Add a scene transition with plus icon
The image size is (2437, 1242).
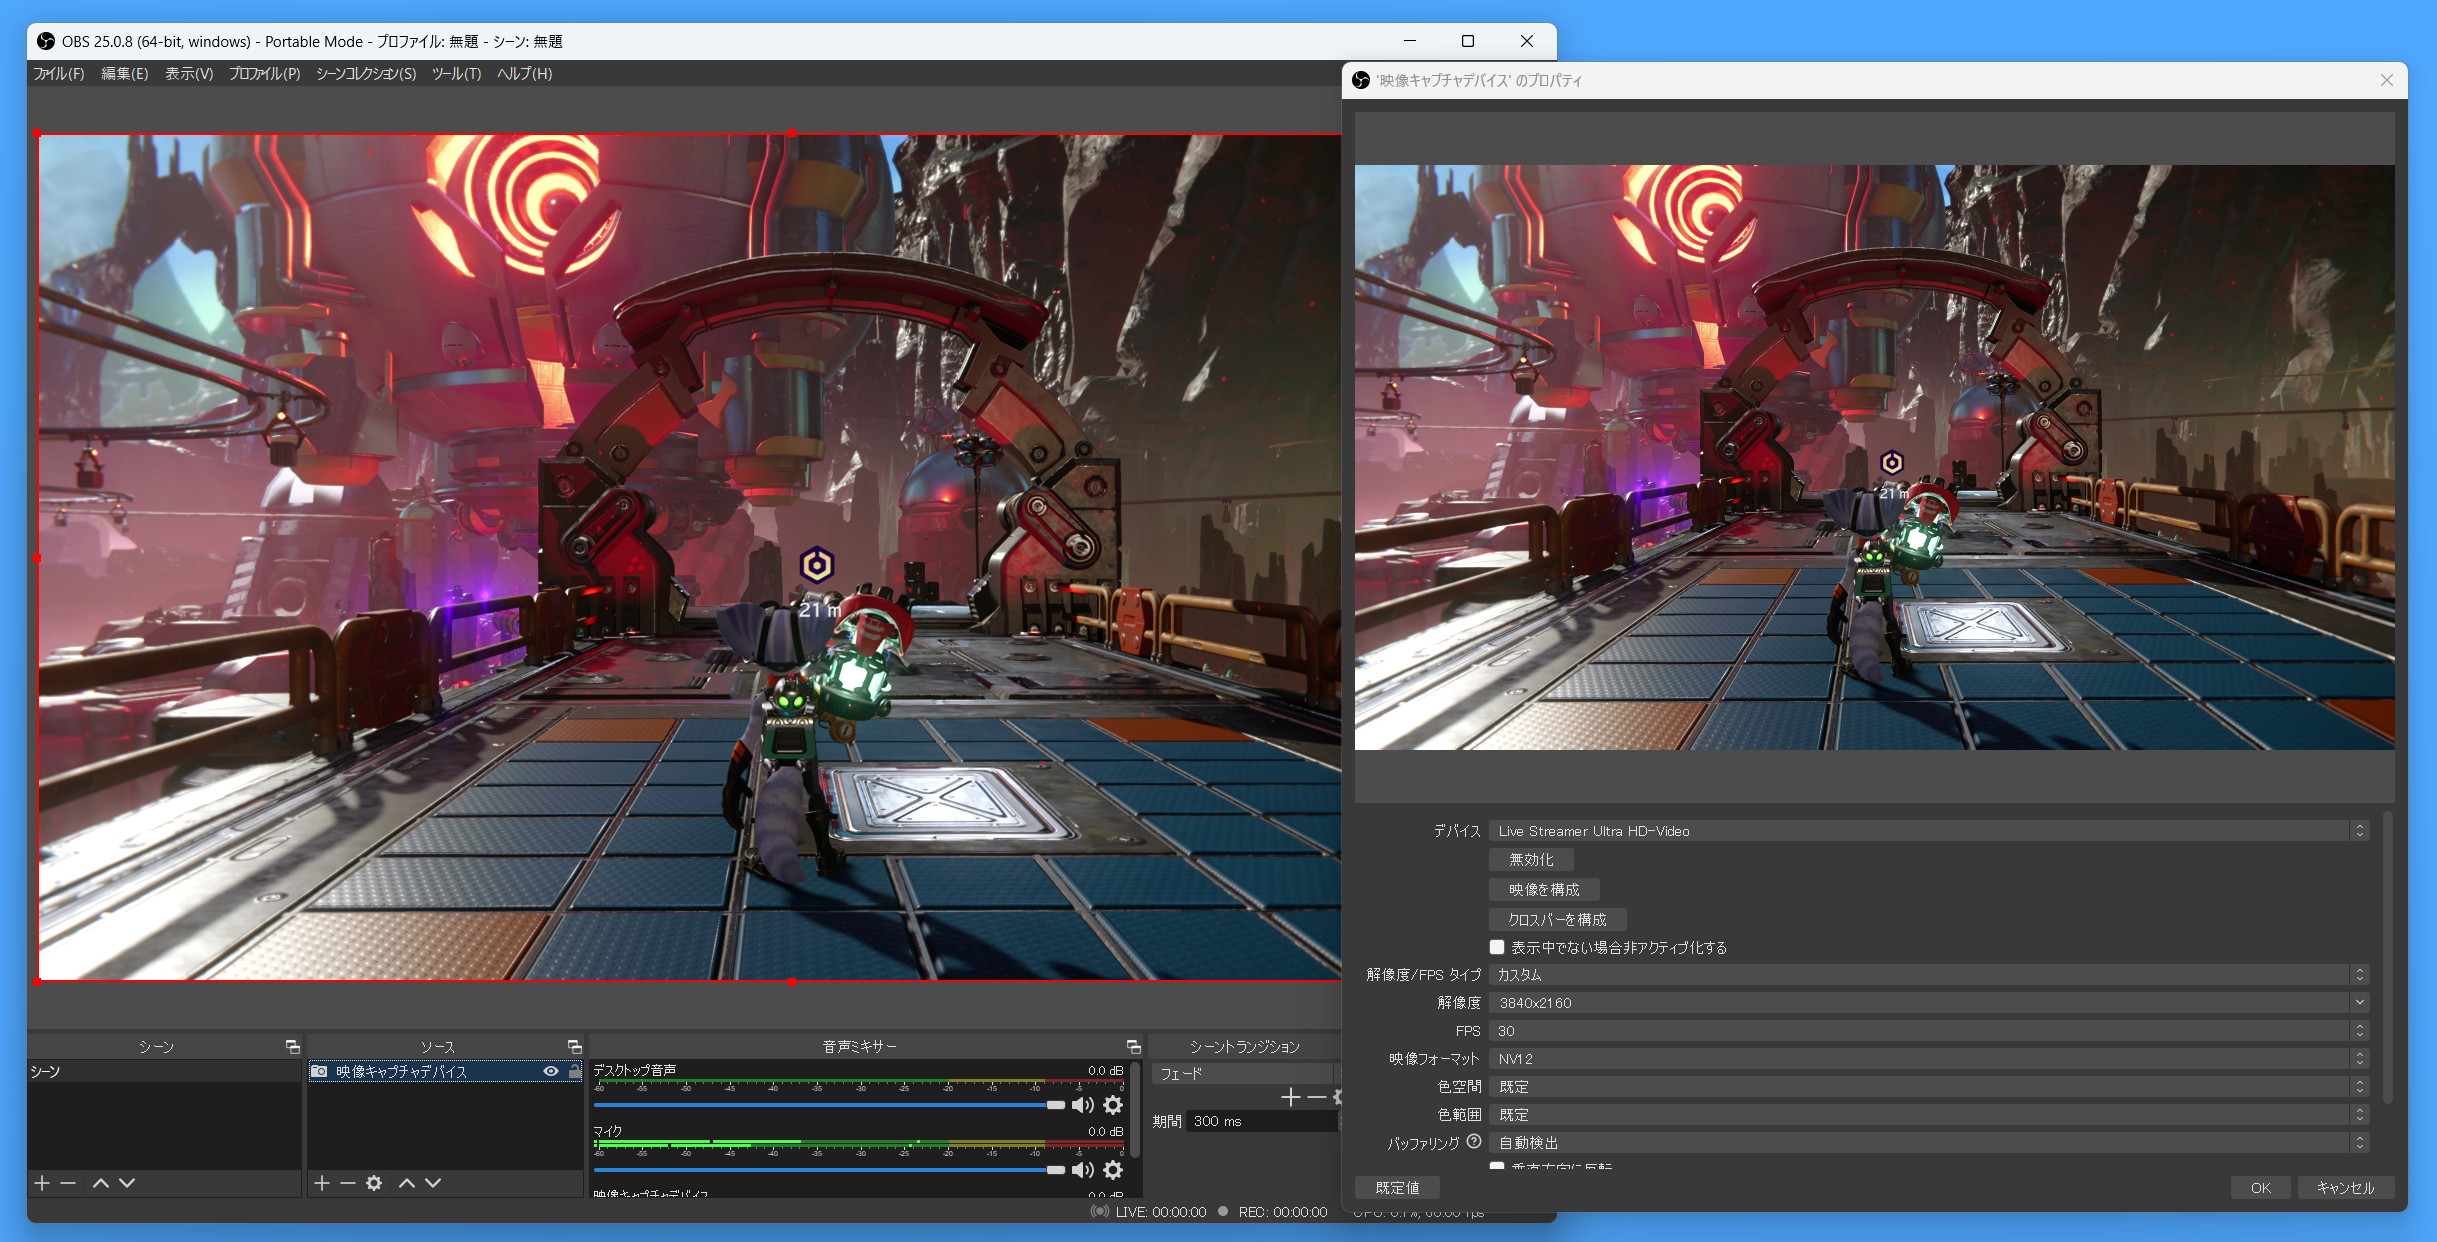(1291, 1098)
